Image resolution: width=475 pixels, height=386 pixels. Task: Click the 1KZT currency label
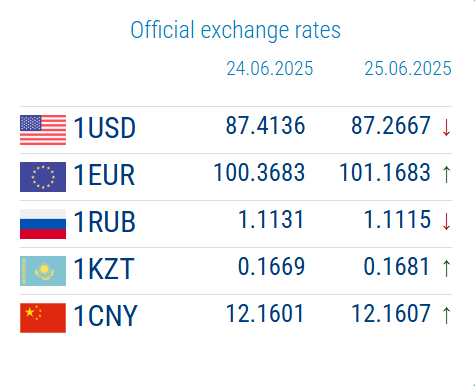click(104, 269)
